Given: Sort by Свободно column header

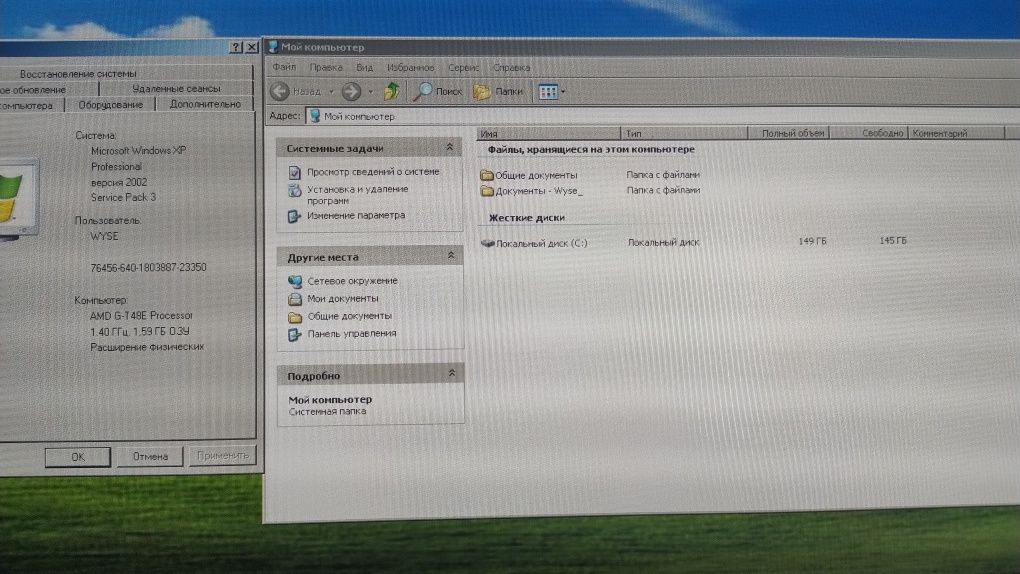Looking at the screenshot, I should [x=868, y=132].
